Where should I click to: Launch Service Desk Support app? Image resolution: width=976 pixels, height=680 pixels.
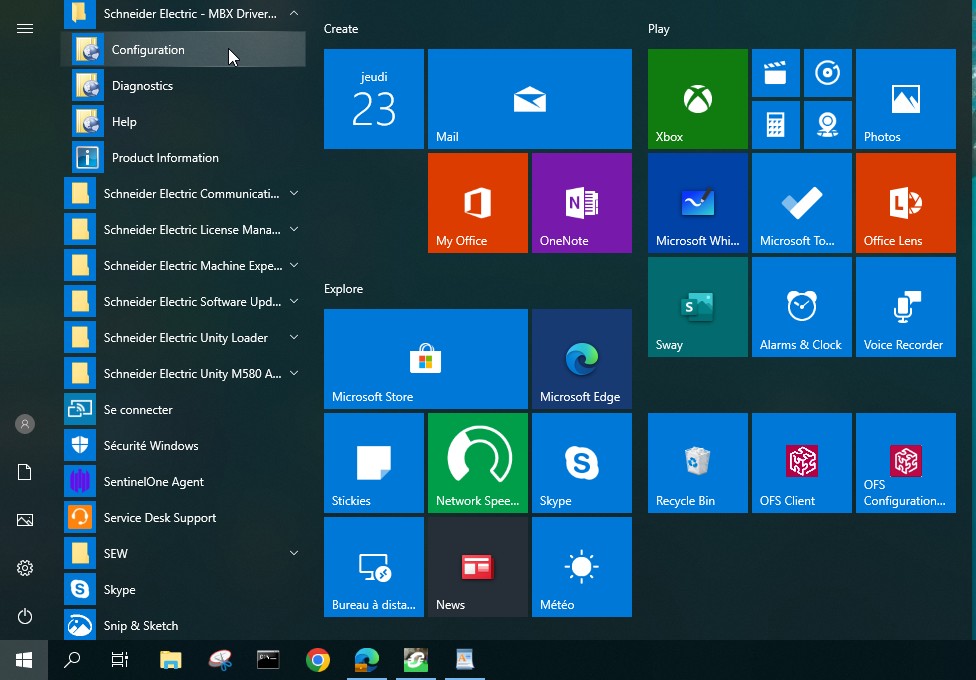click(x=184, y=518)
